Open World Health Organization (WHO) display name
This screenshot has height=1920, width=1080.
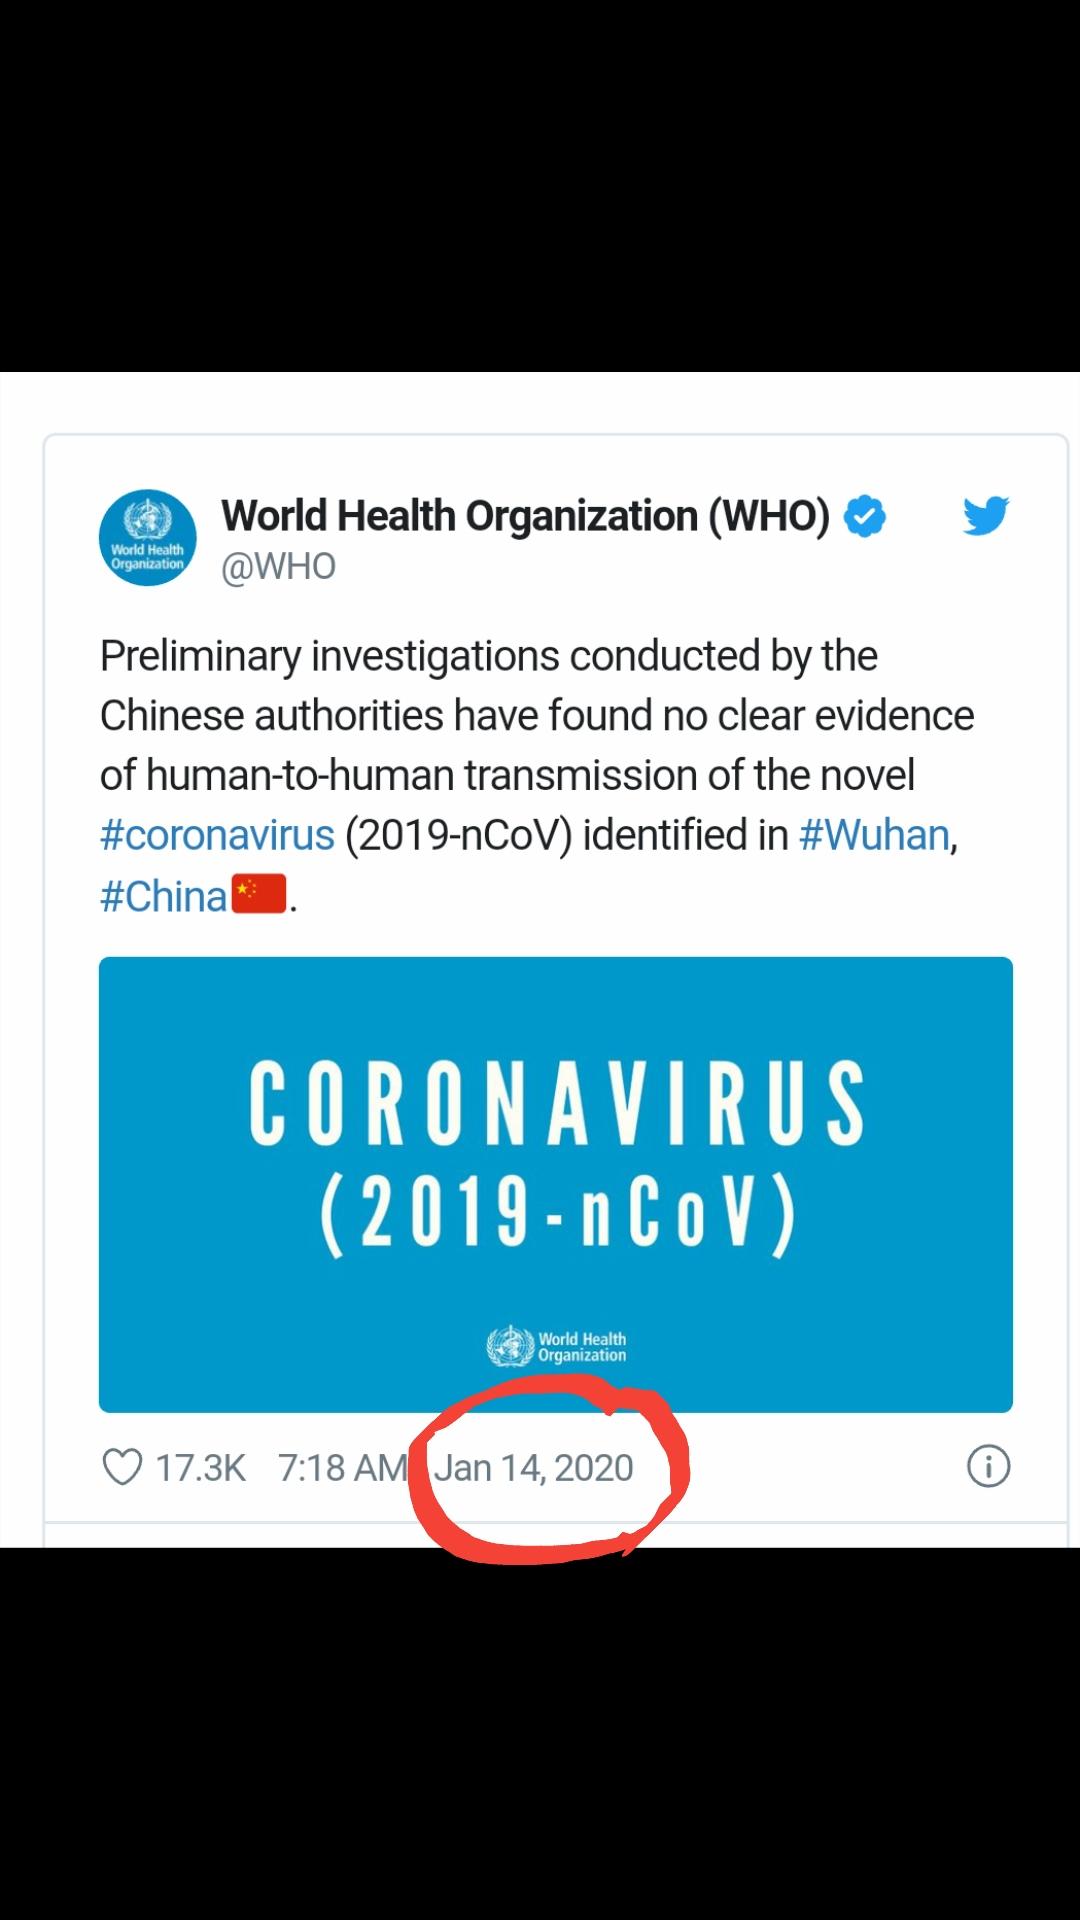coord(526,516)
